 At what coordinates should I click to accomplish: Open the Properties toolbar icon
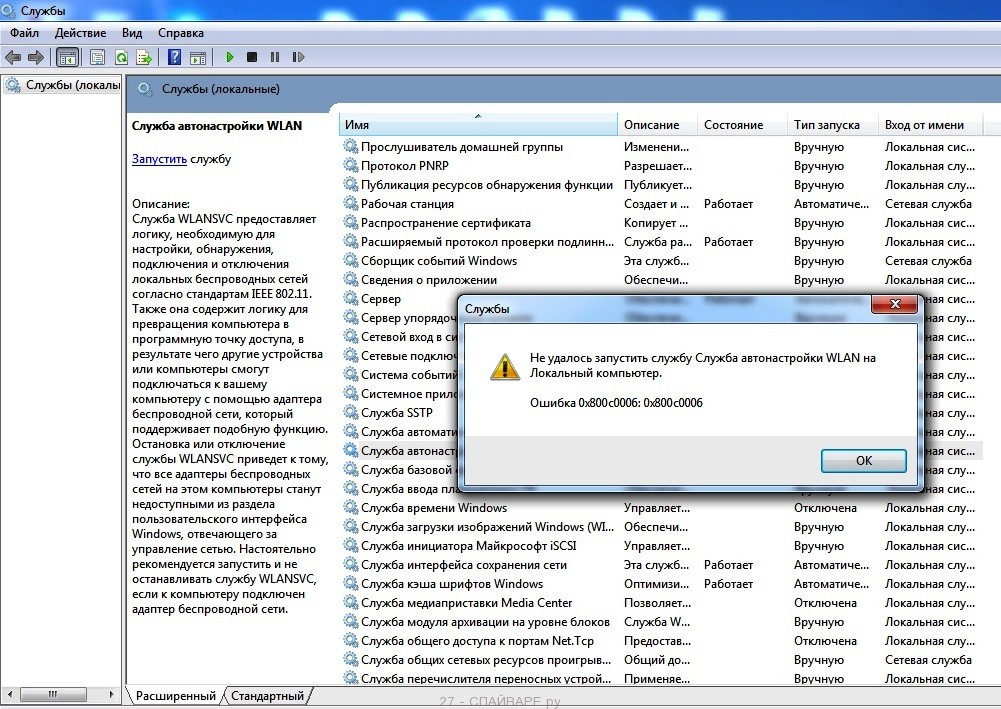97,57
